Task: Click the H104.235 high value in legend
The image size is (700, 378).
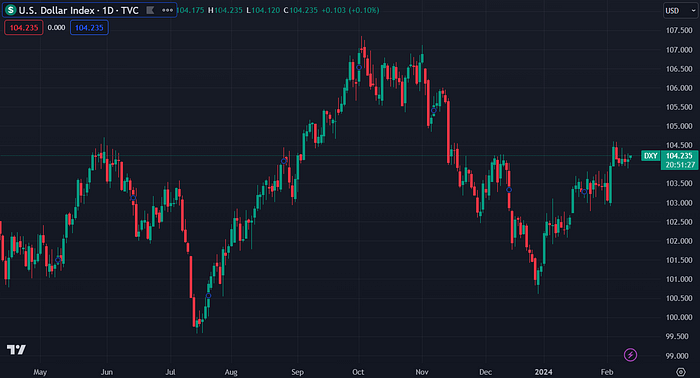Action: tap(225, 10)
